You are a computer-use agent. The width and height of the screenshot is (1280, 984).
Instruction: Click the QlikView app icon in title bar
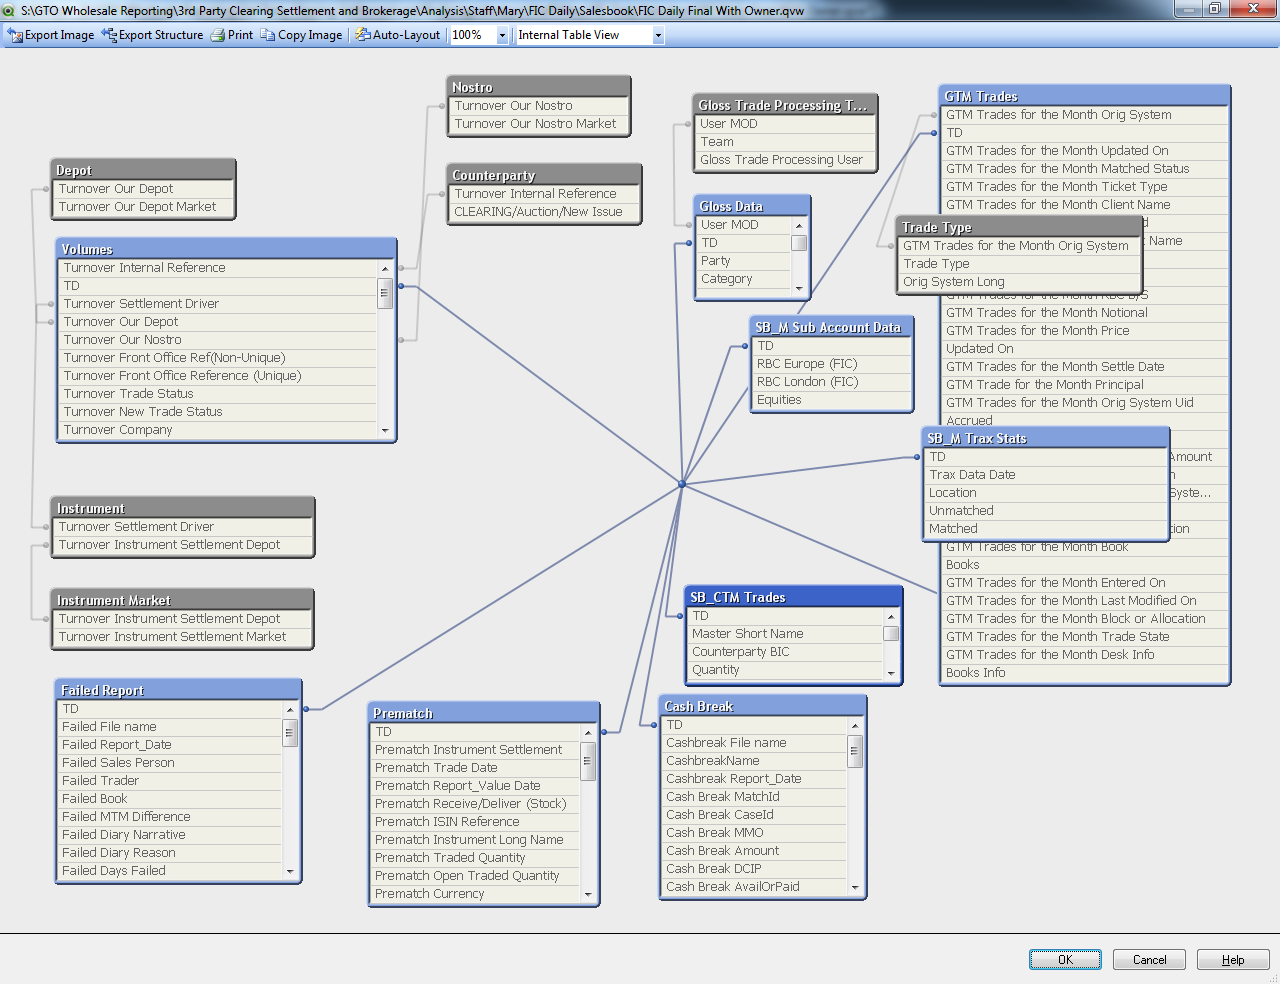[9, 10]
